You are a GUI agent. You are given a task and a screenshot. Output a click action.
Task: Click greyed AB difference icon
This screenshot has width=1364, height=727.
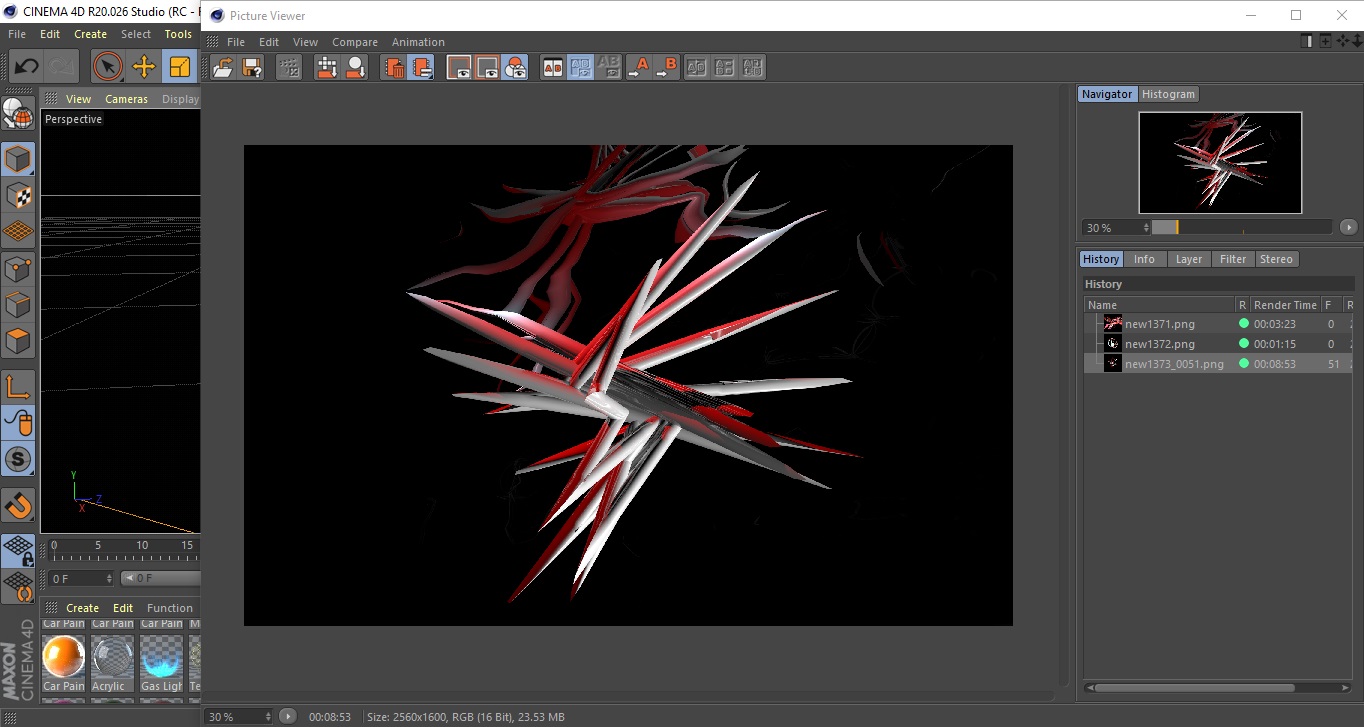coord(609,67)
